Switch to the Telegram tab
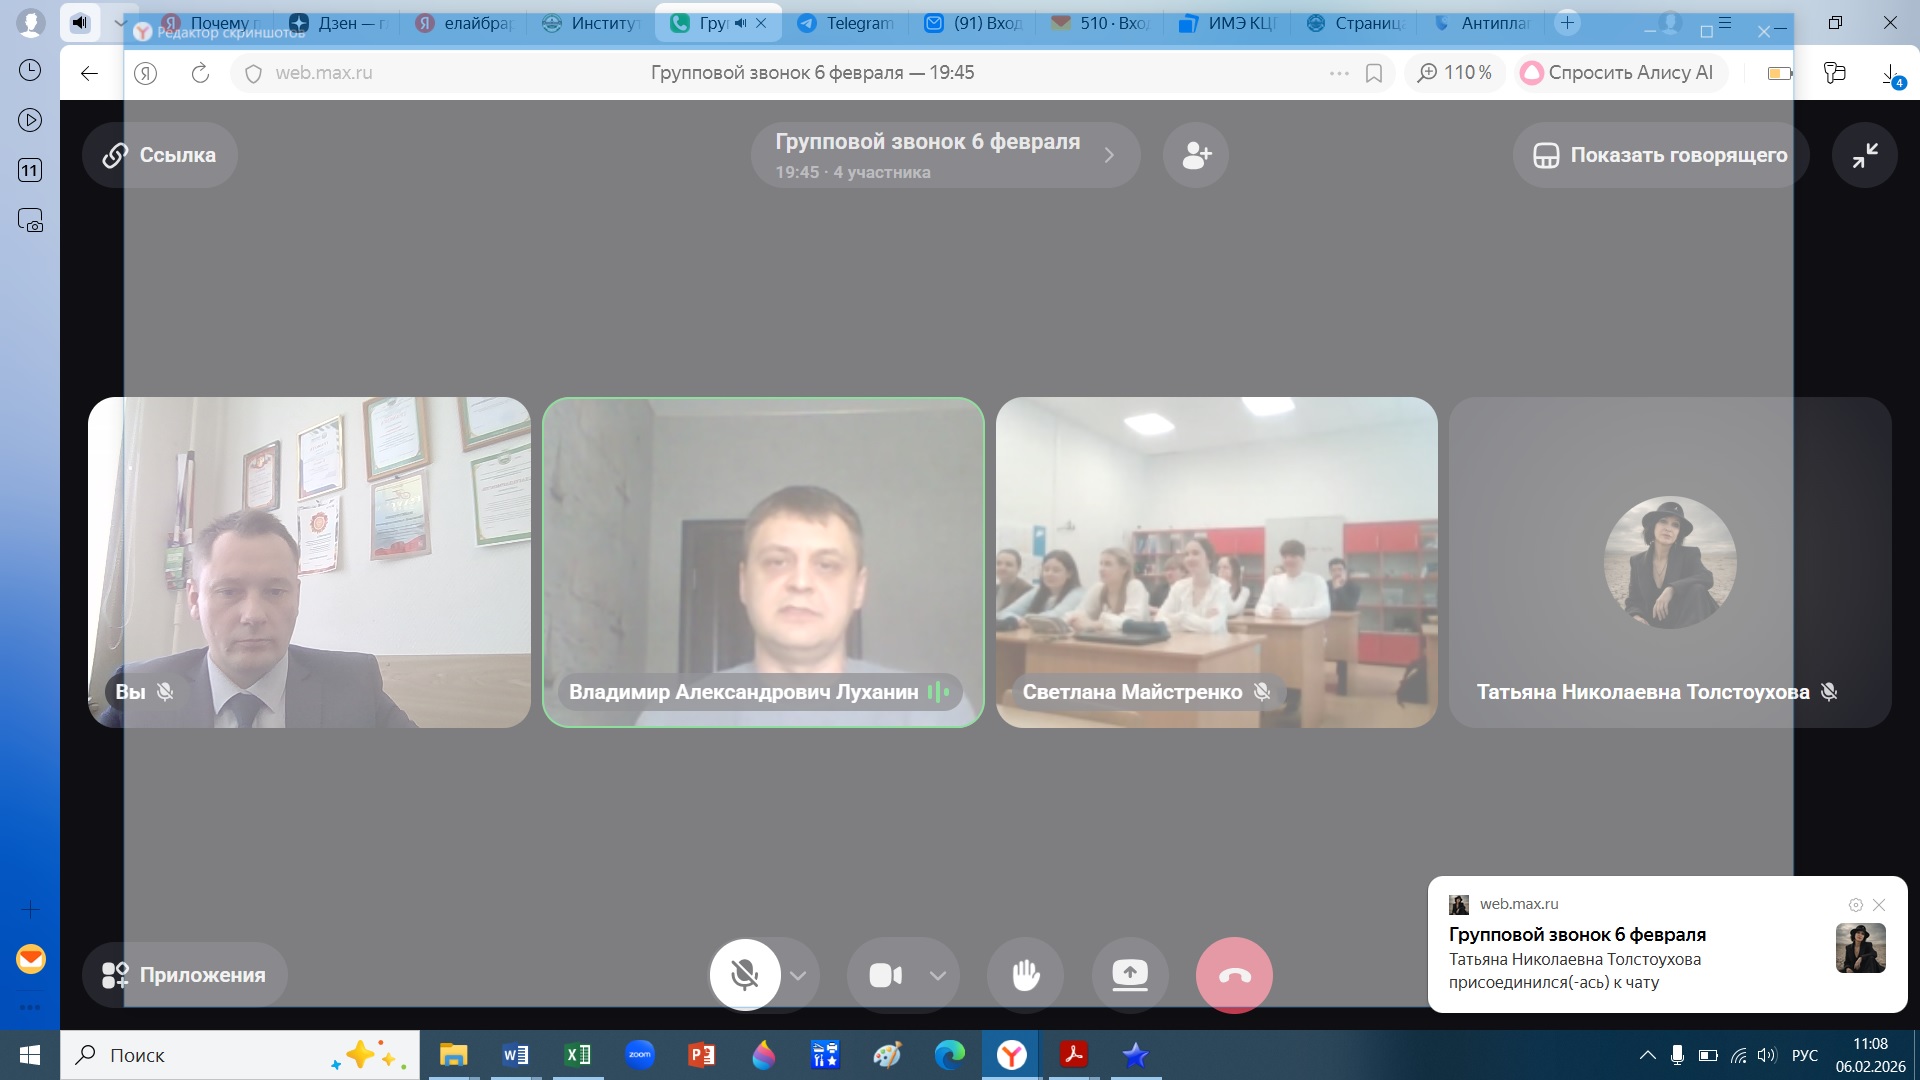Viewport: 1920px width, 1080px height. (x=848, y=23)
